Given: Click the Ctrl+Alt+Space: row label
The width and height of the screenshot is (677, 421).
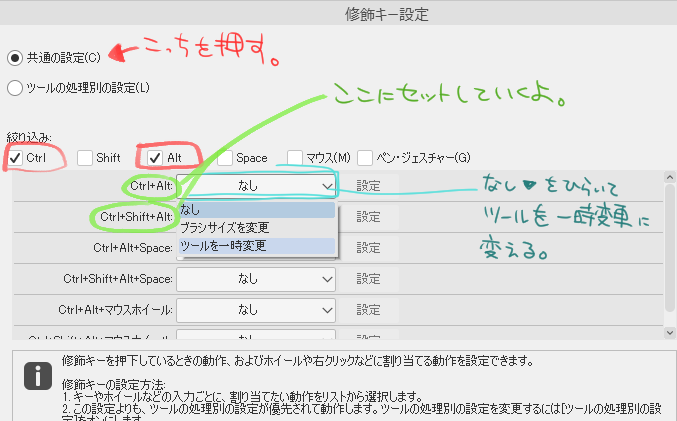Looking at the screenshot, I should pyautogui.click(x=133, y=248).
